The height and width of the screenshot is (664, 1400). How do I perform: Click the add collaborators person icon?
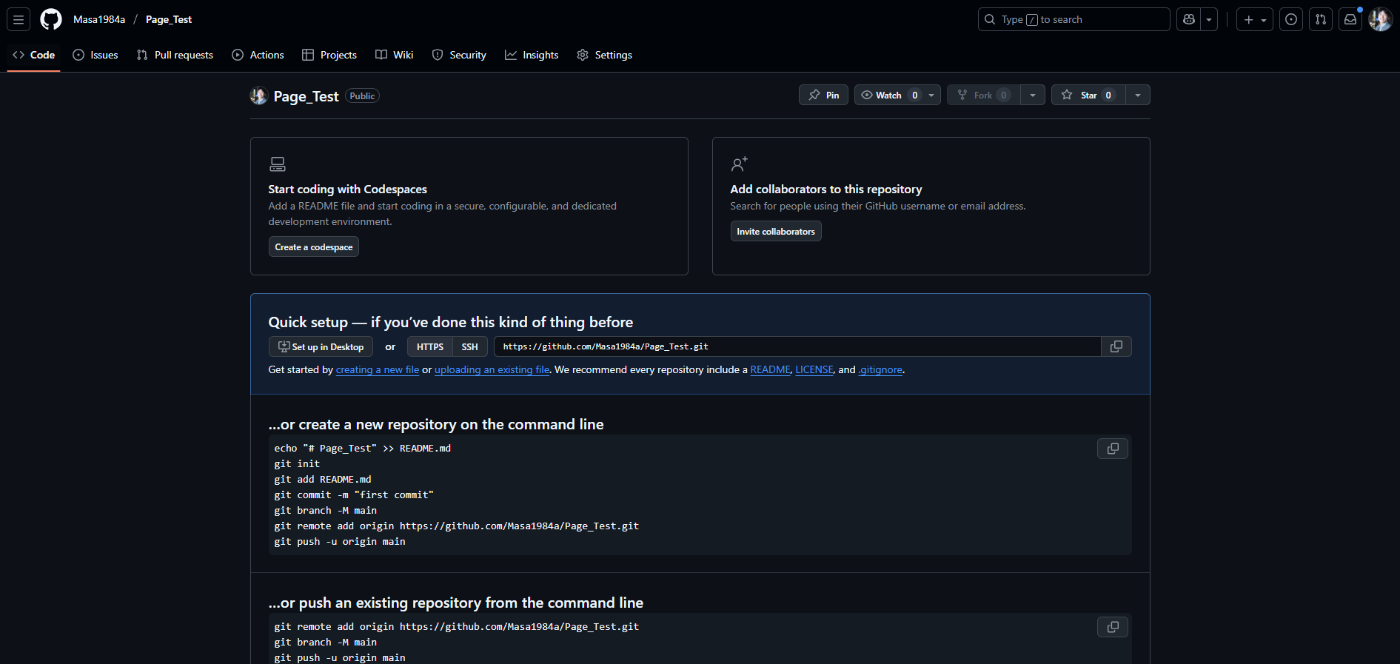(x=739, y=164)
